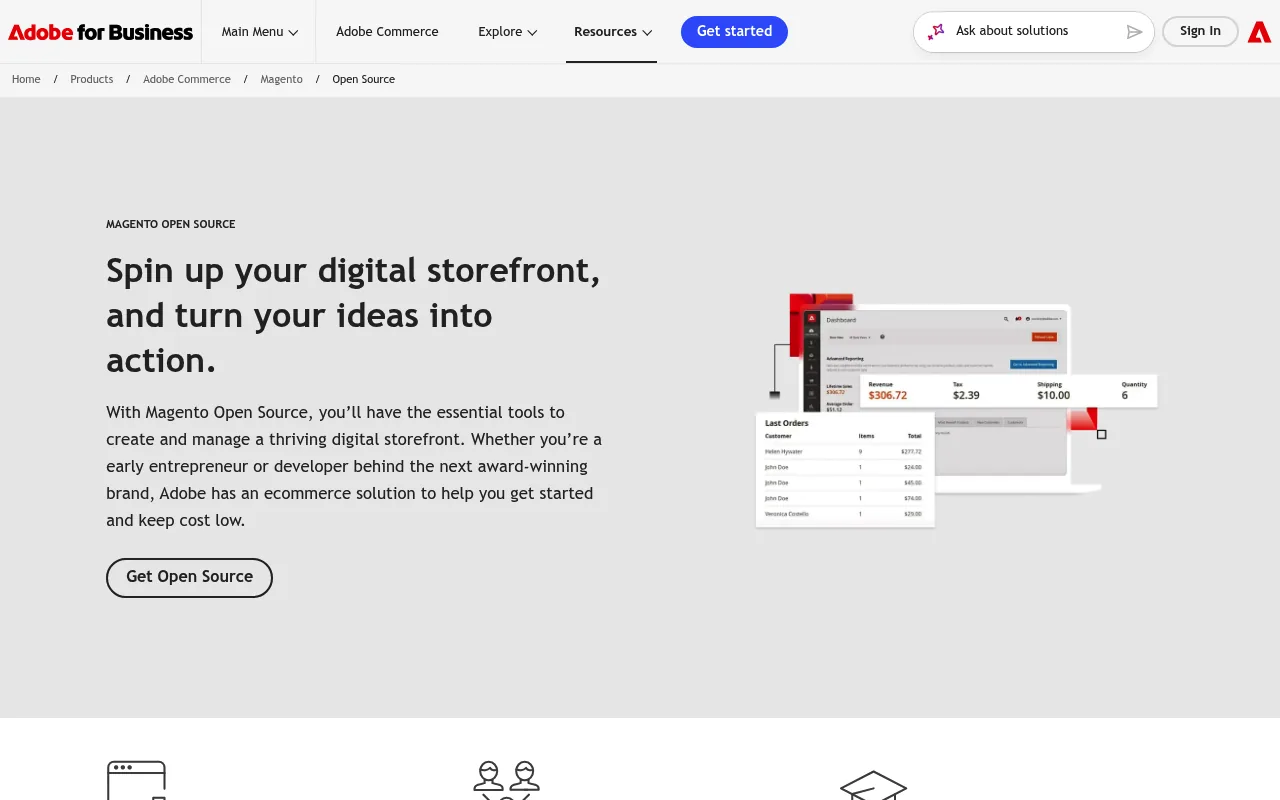Image resolution: width=1280 pixels, height=800 pixels.
Task: Go to Magento in the breadcrumb
Action: point(281,79)
